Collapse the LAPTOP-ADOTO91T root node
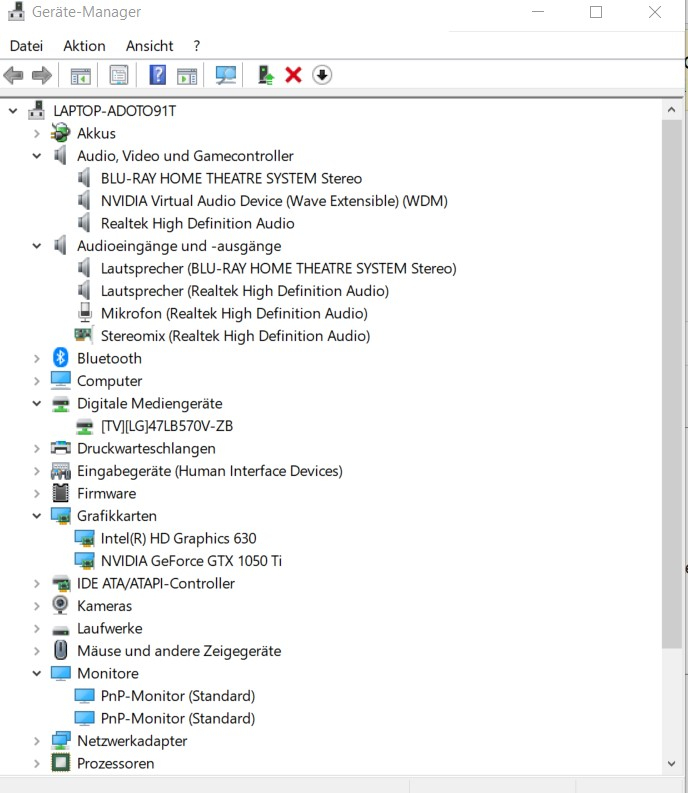The height and width of the screenshot is (793, 688). click(x=13, y=111)
